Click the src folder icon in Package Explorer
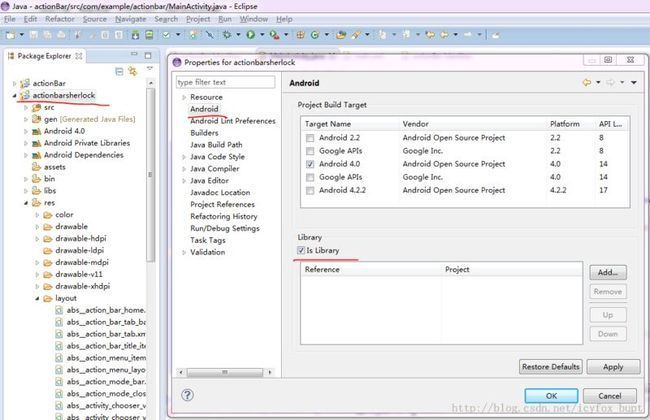 click(37, 107)
